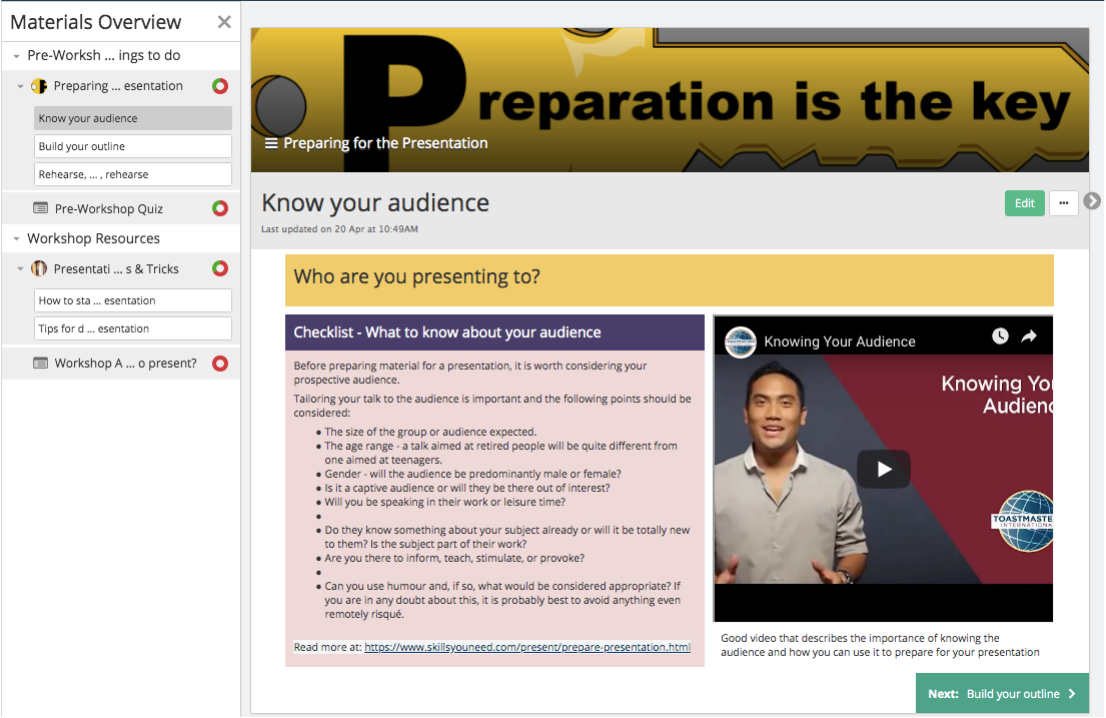Collapse the Workshop Resources section arrow
Screen dimensions: 1106x718
tap(16, 239)
